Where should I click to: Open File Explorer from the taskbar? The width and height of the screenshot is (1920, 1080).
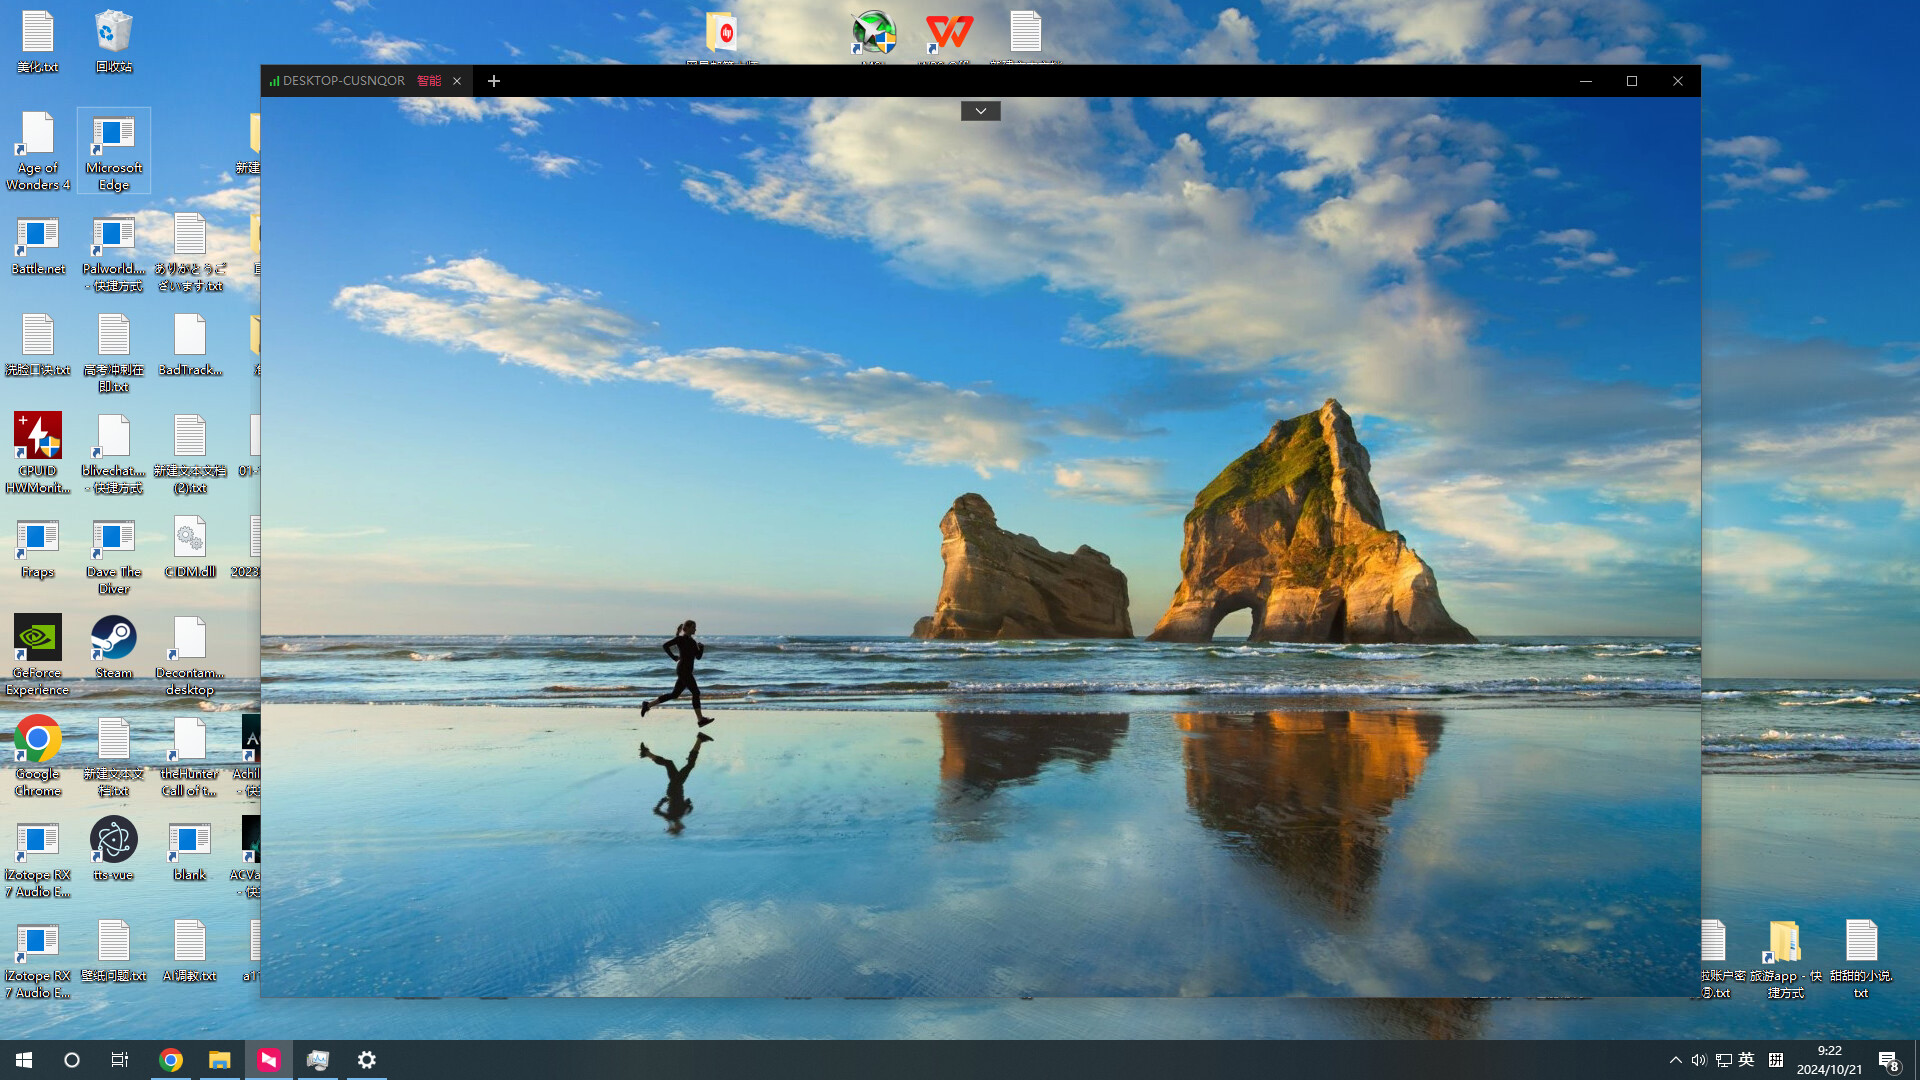tap(219, 1059)
